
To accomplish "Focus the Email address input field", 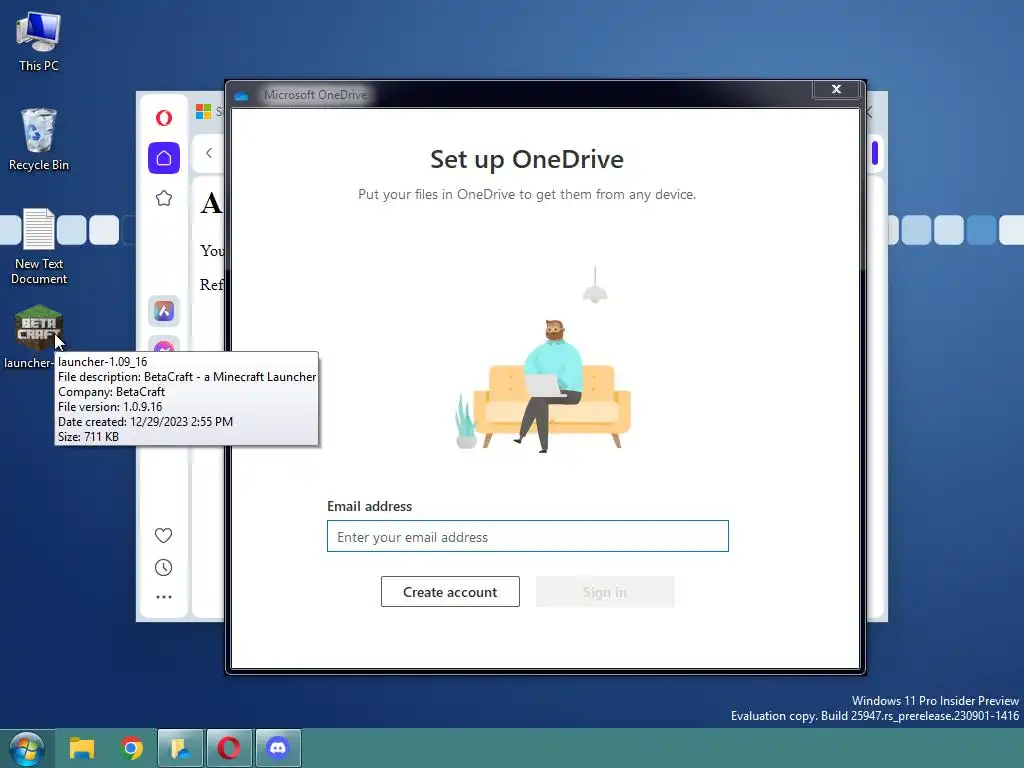I will [528, 536].
